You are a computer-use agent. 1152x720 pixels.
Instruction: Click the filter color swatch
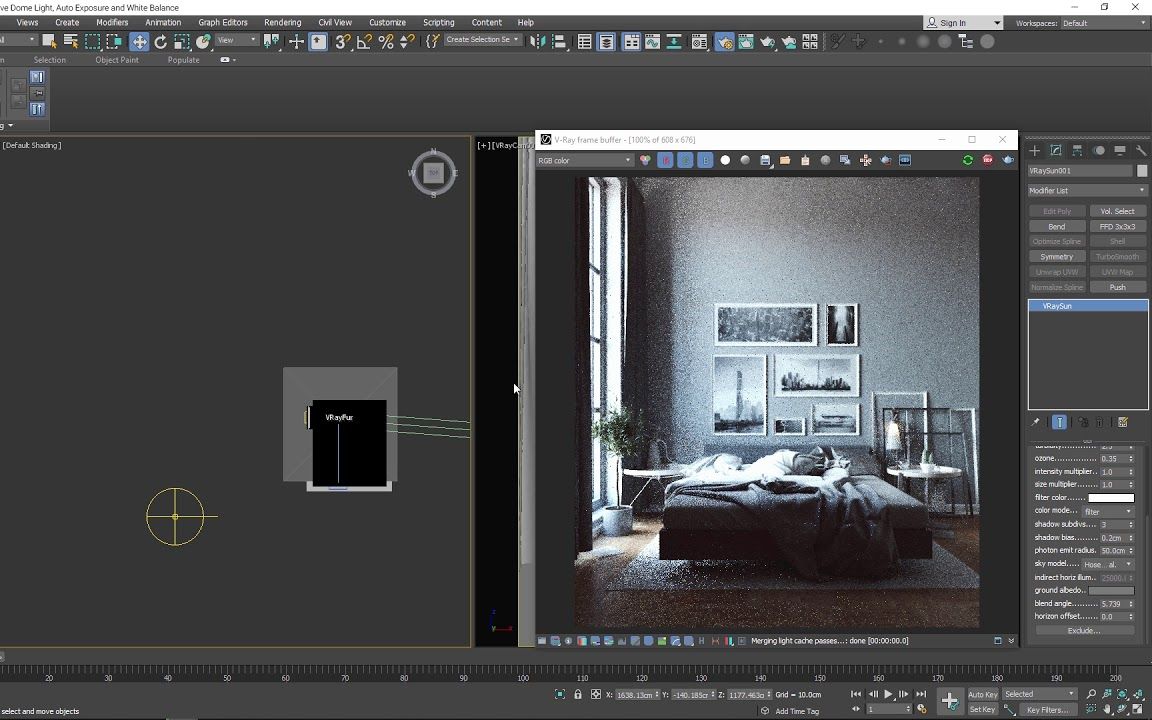(x=1111, y=497)
